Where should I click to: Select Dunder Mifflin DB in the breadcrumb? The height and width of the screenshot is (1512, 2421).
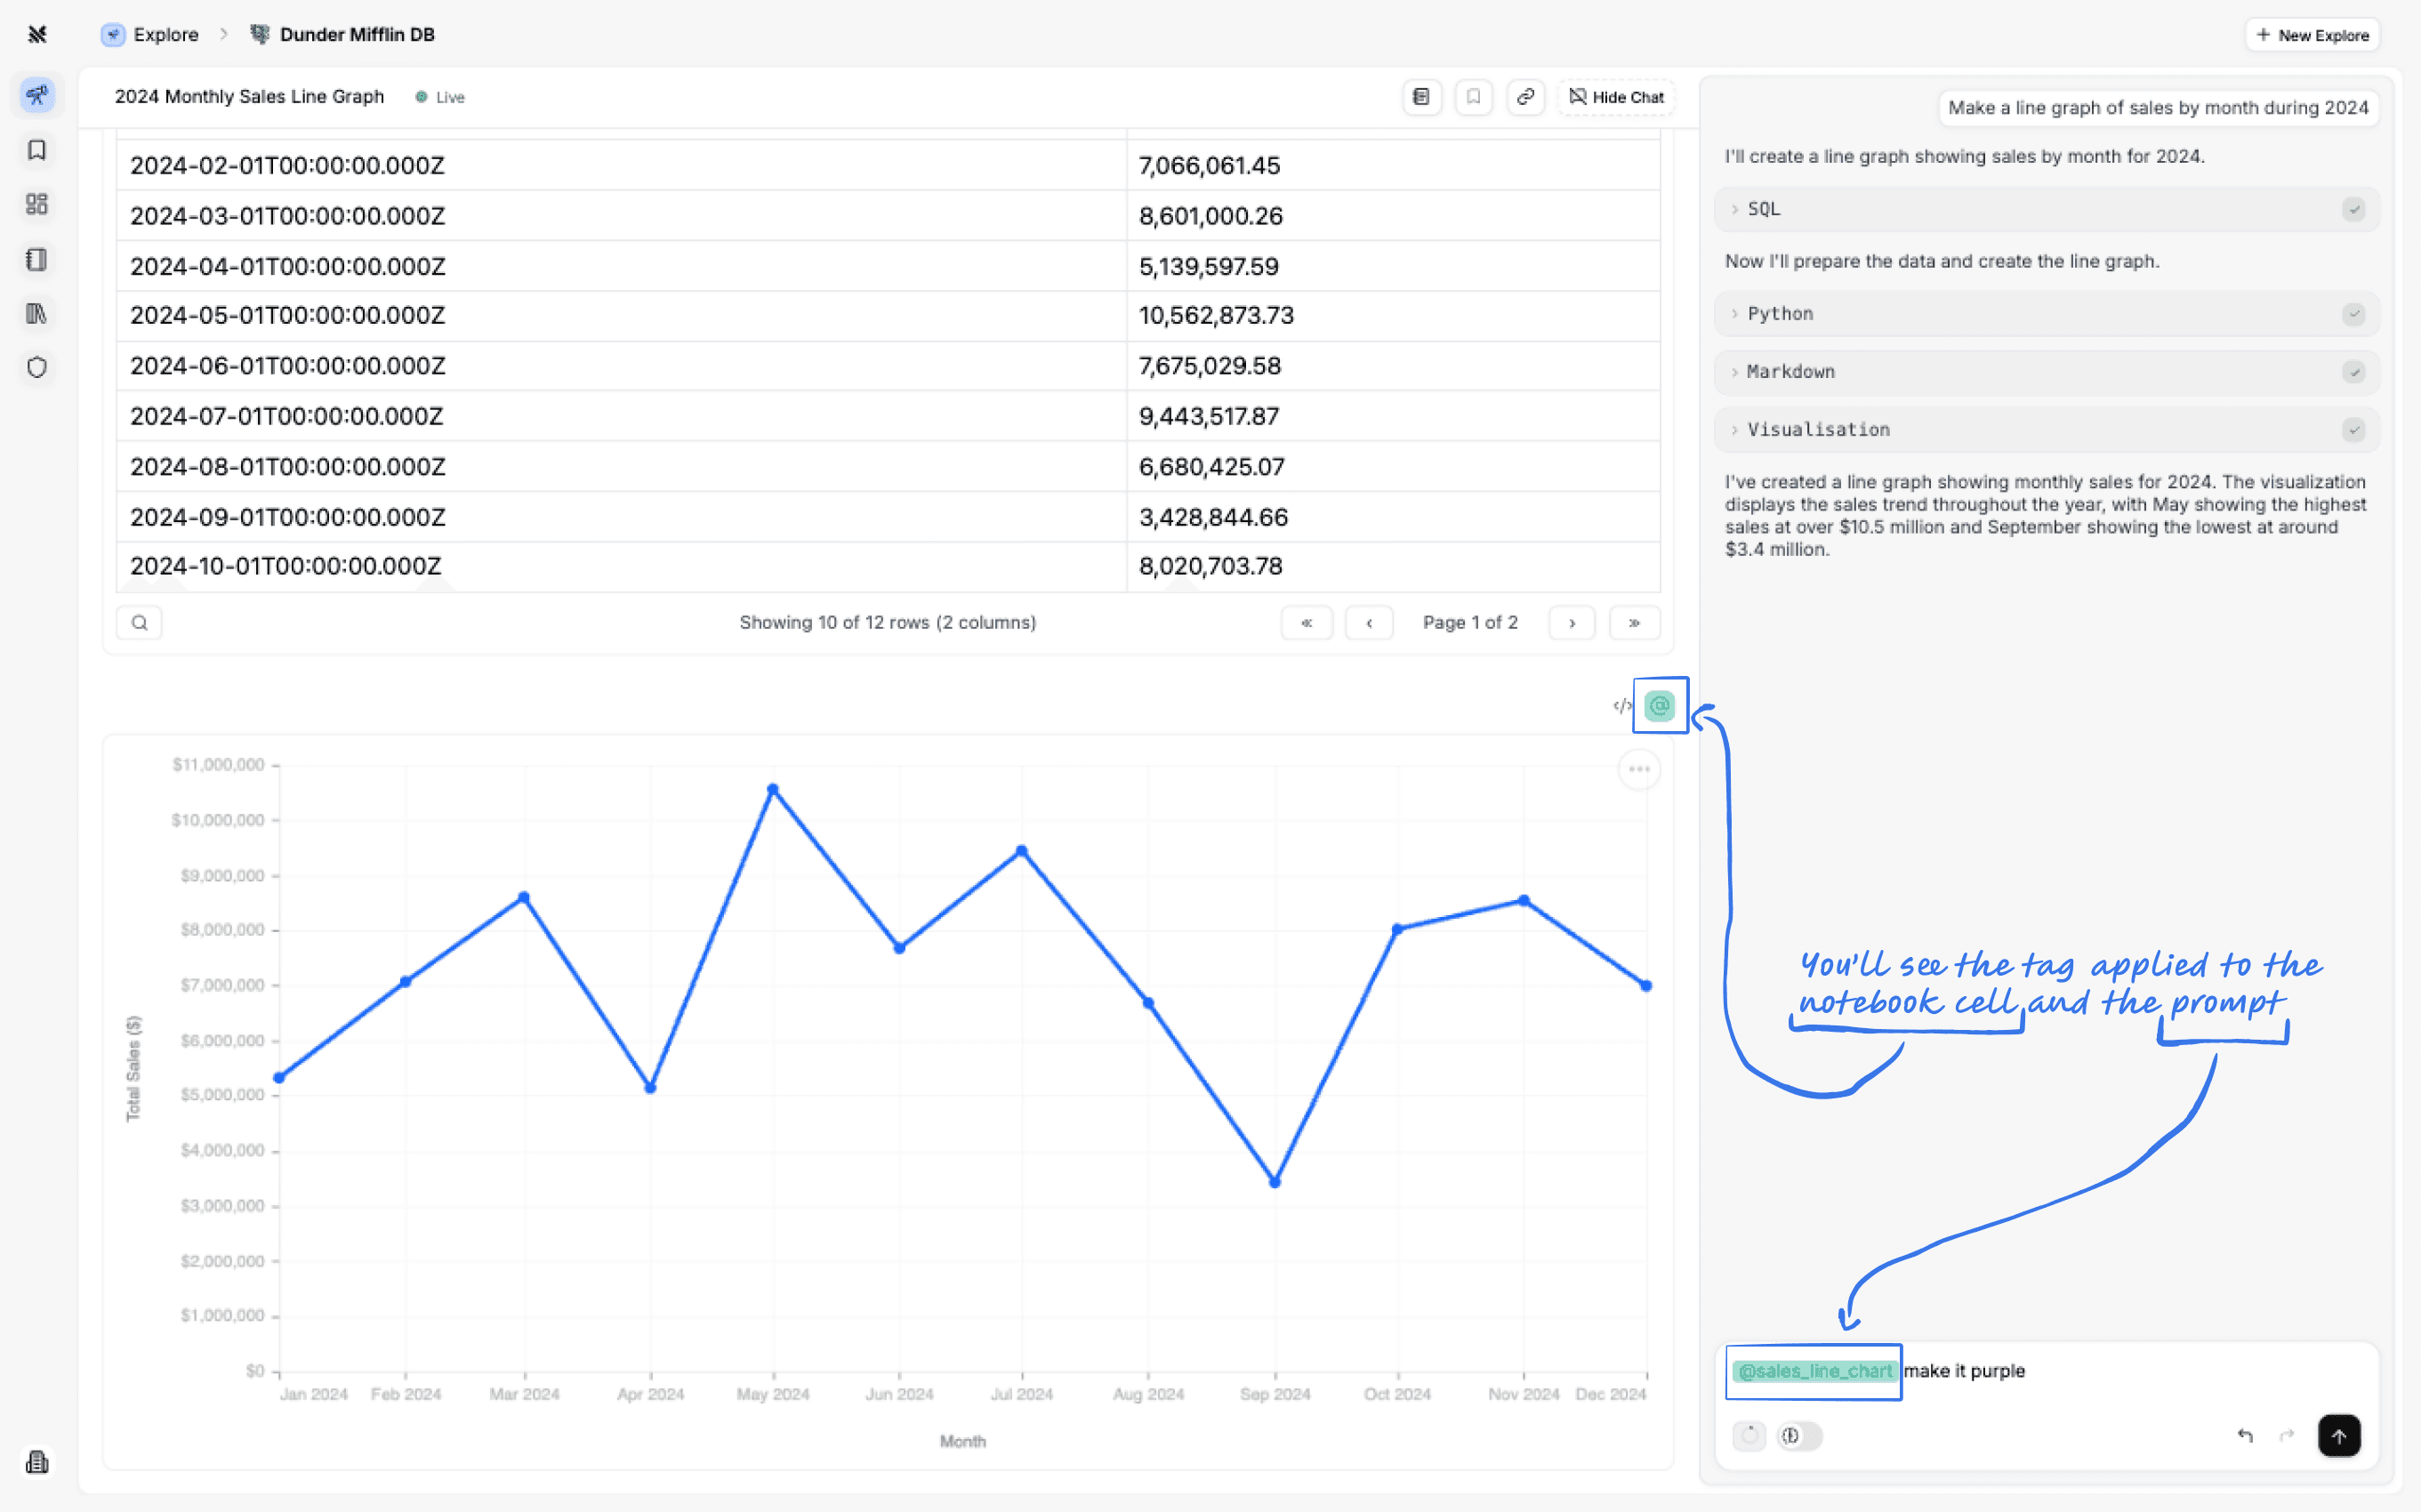pyautogui.click(x=356, y=34)
